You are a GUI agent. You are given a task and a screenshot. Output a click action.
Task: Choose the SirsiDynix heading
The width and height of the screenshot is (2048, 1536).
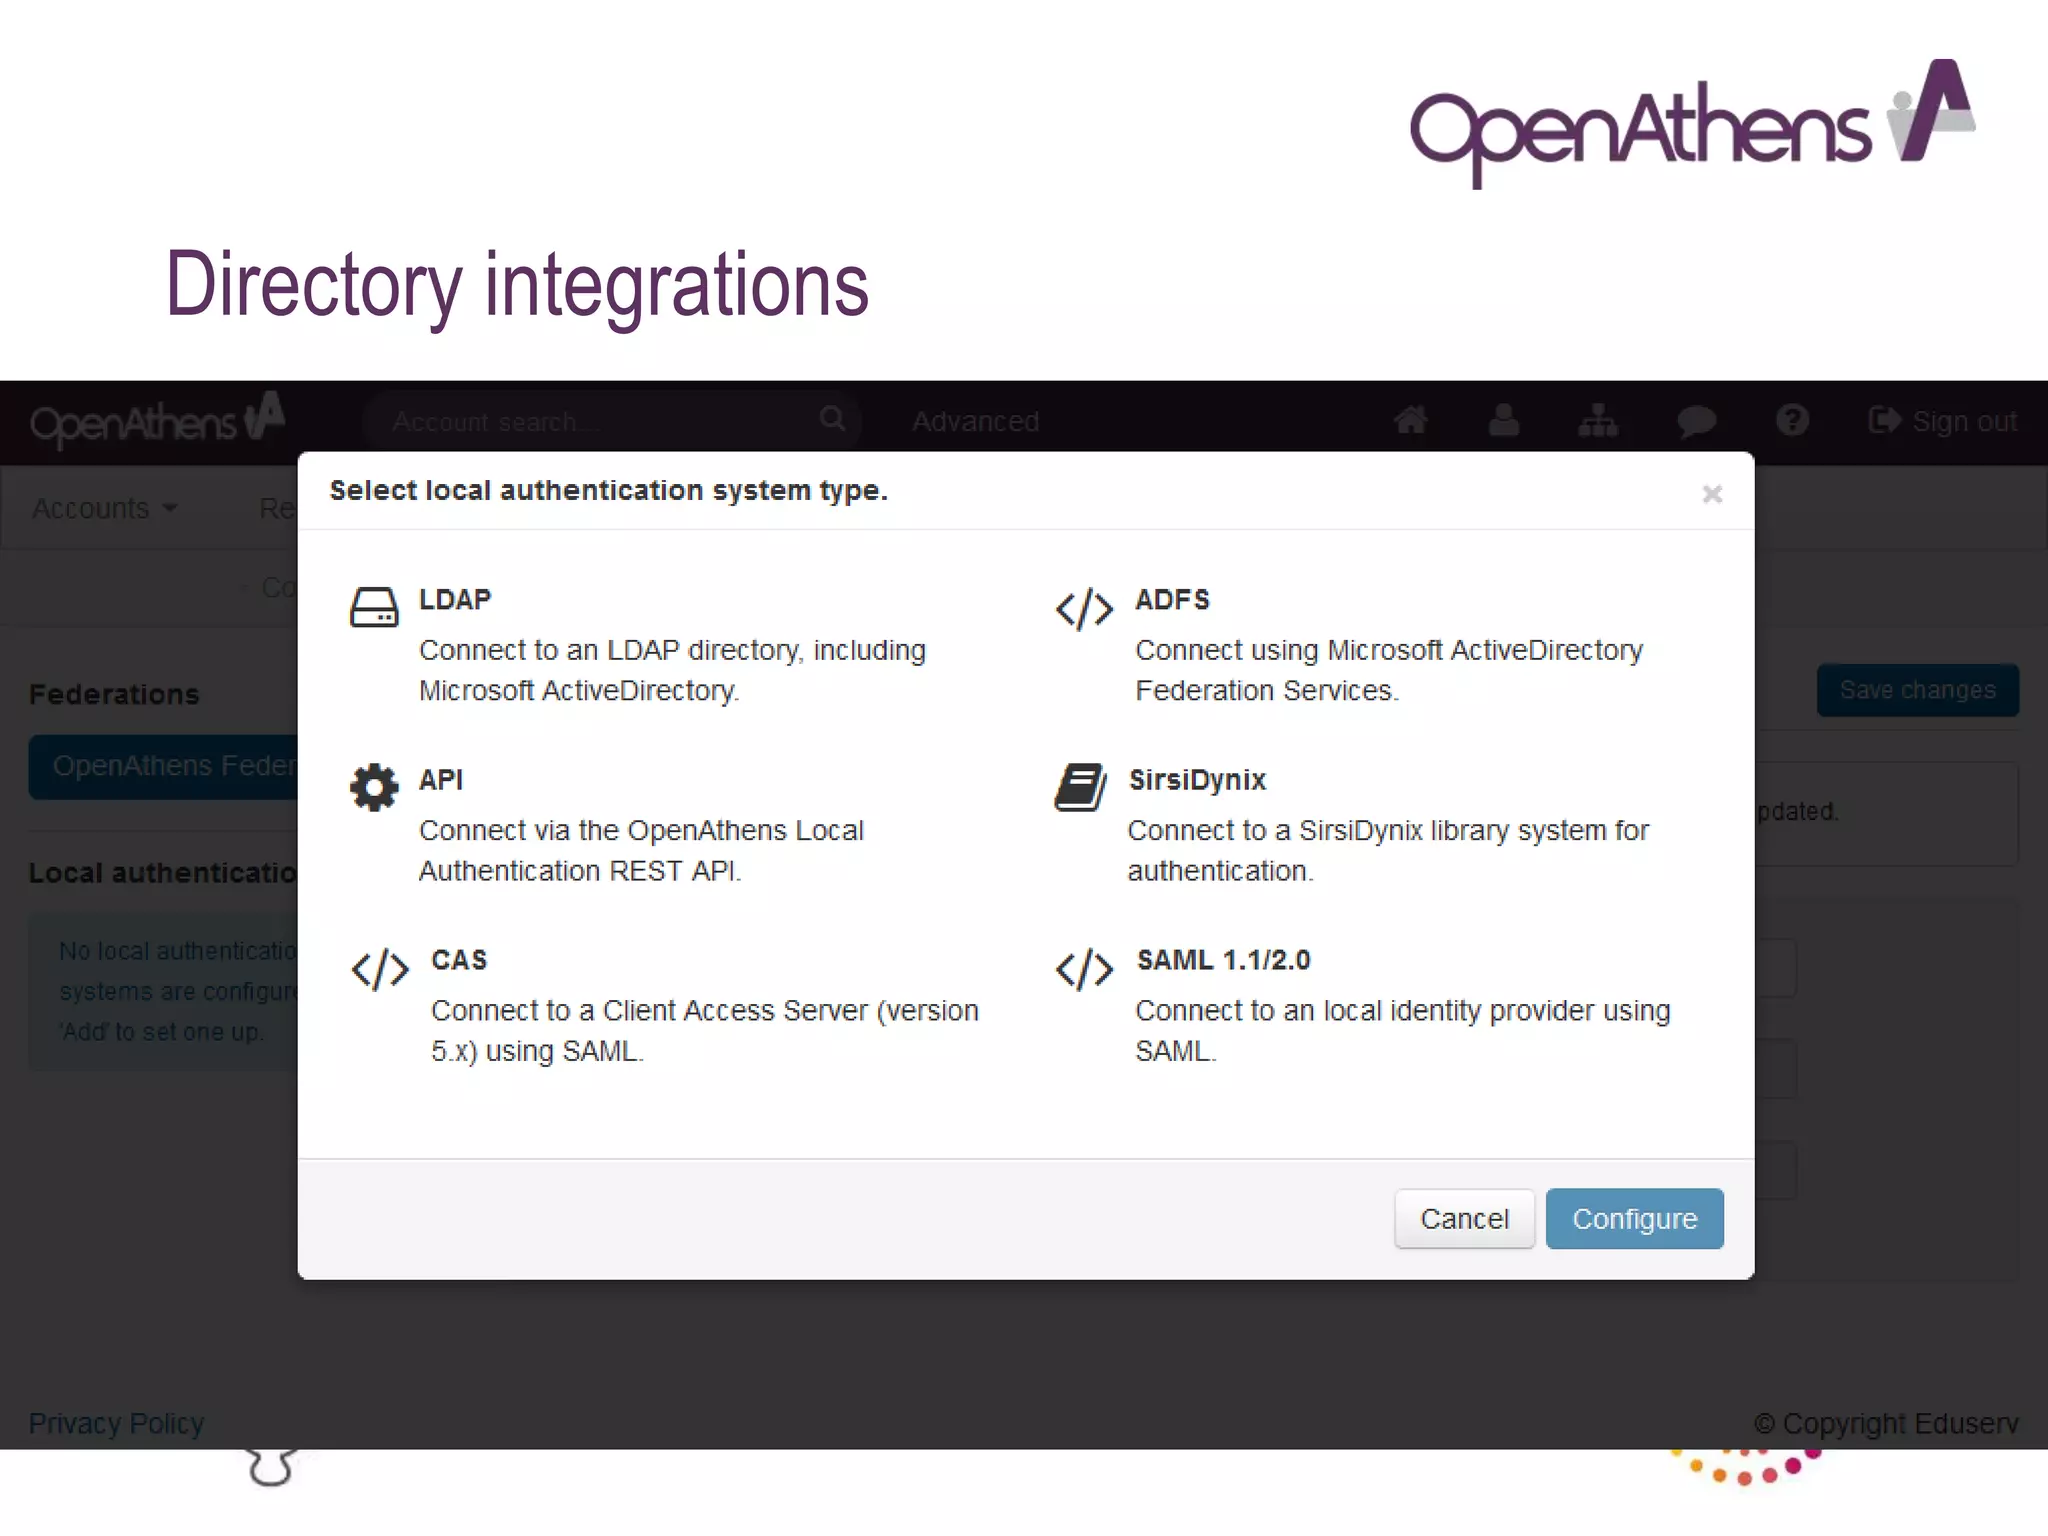1197,780
